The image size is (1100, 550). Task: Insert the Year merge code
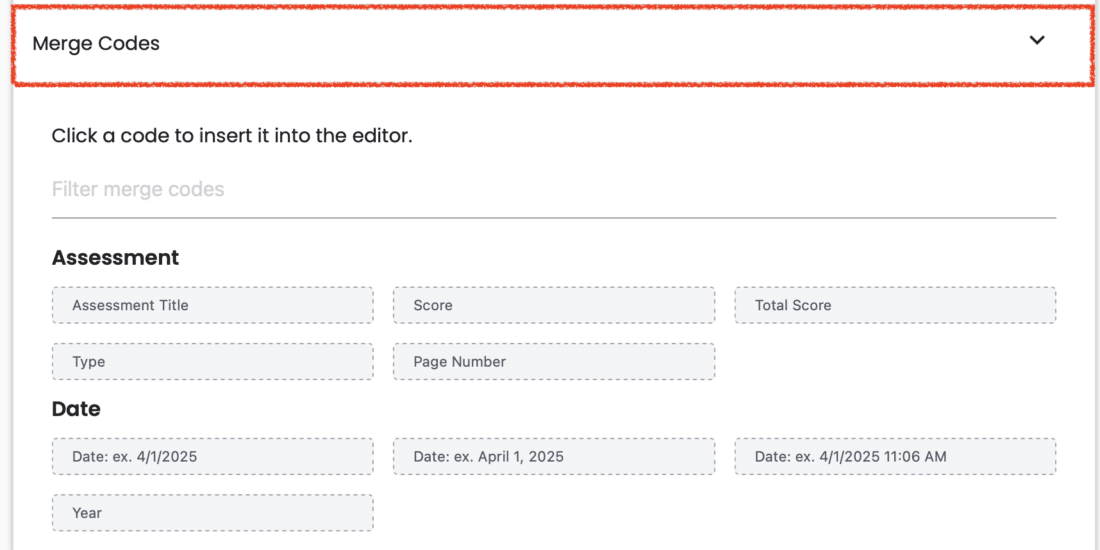[x=213, y=513]
